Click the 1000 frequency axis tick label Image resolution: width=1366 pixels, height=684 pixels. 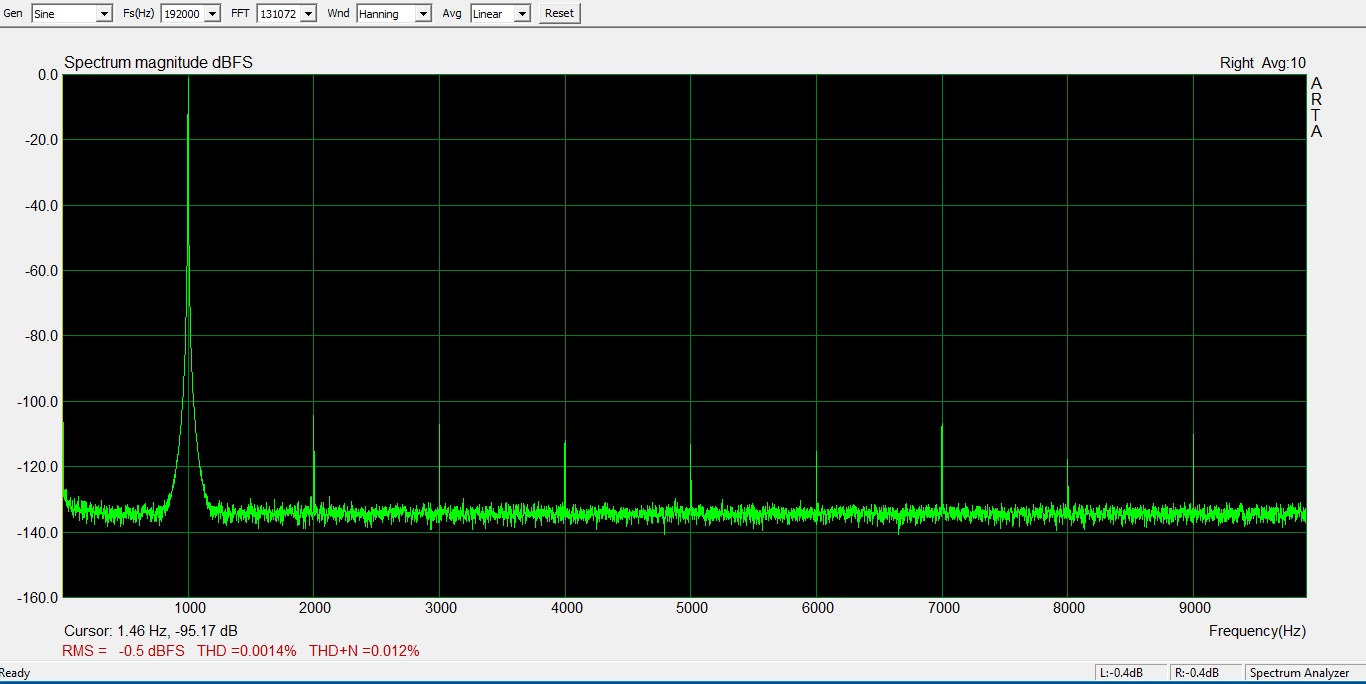point(189,608)
